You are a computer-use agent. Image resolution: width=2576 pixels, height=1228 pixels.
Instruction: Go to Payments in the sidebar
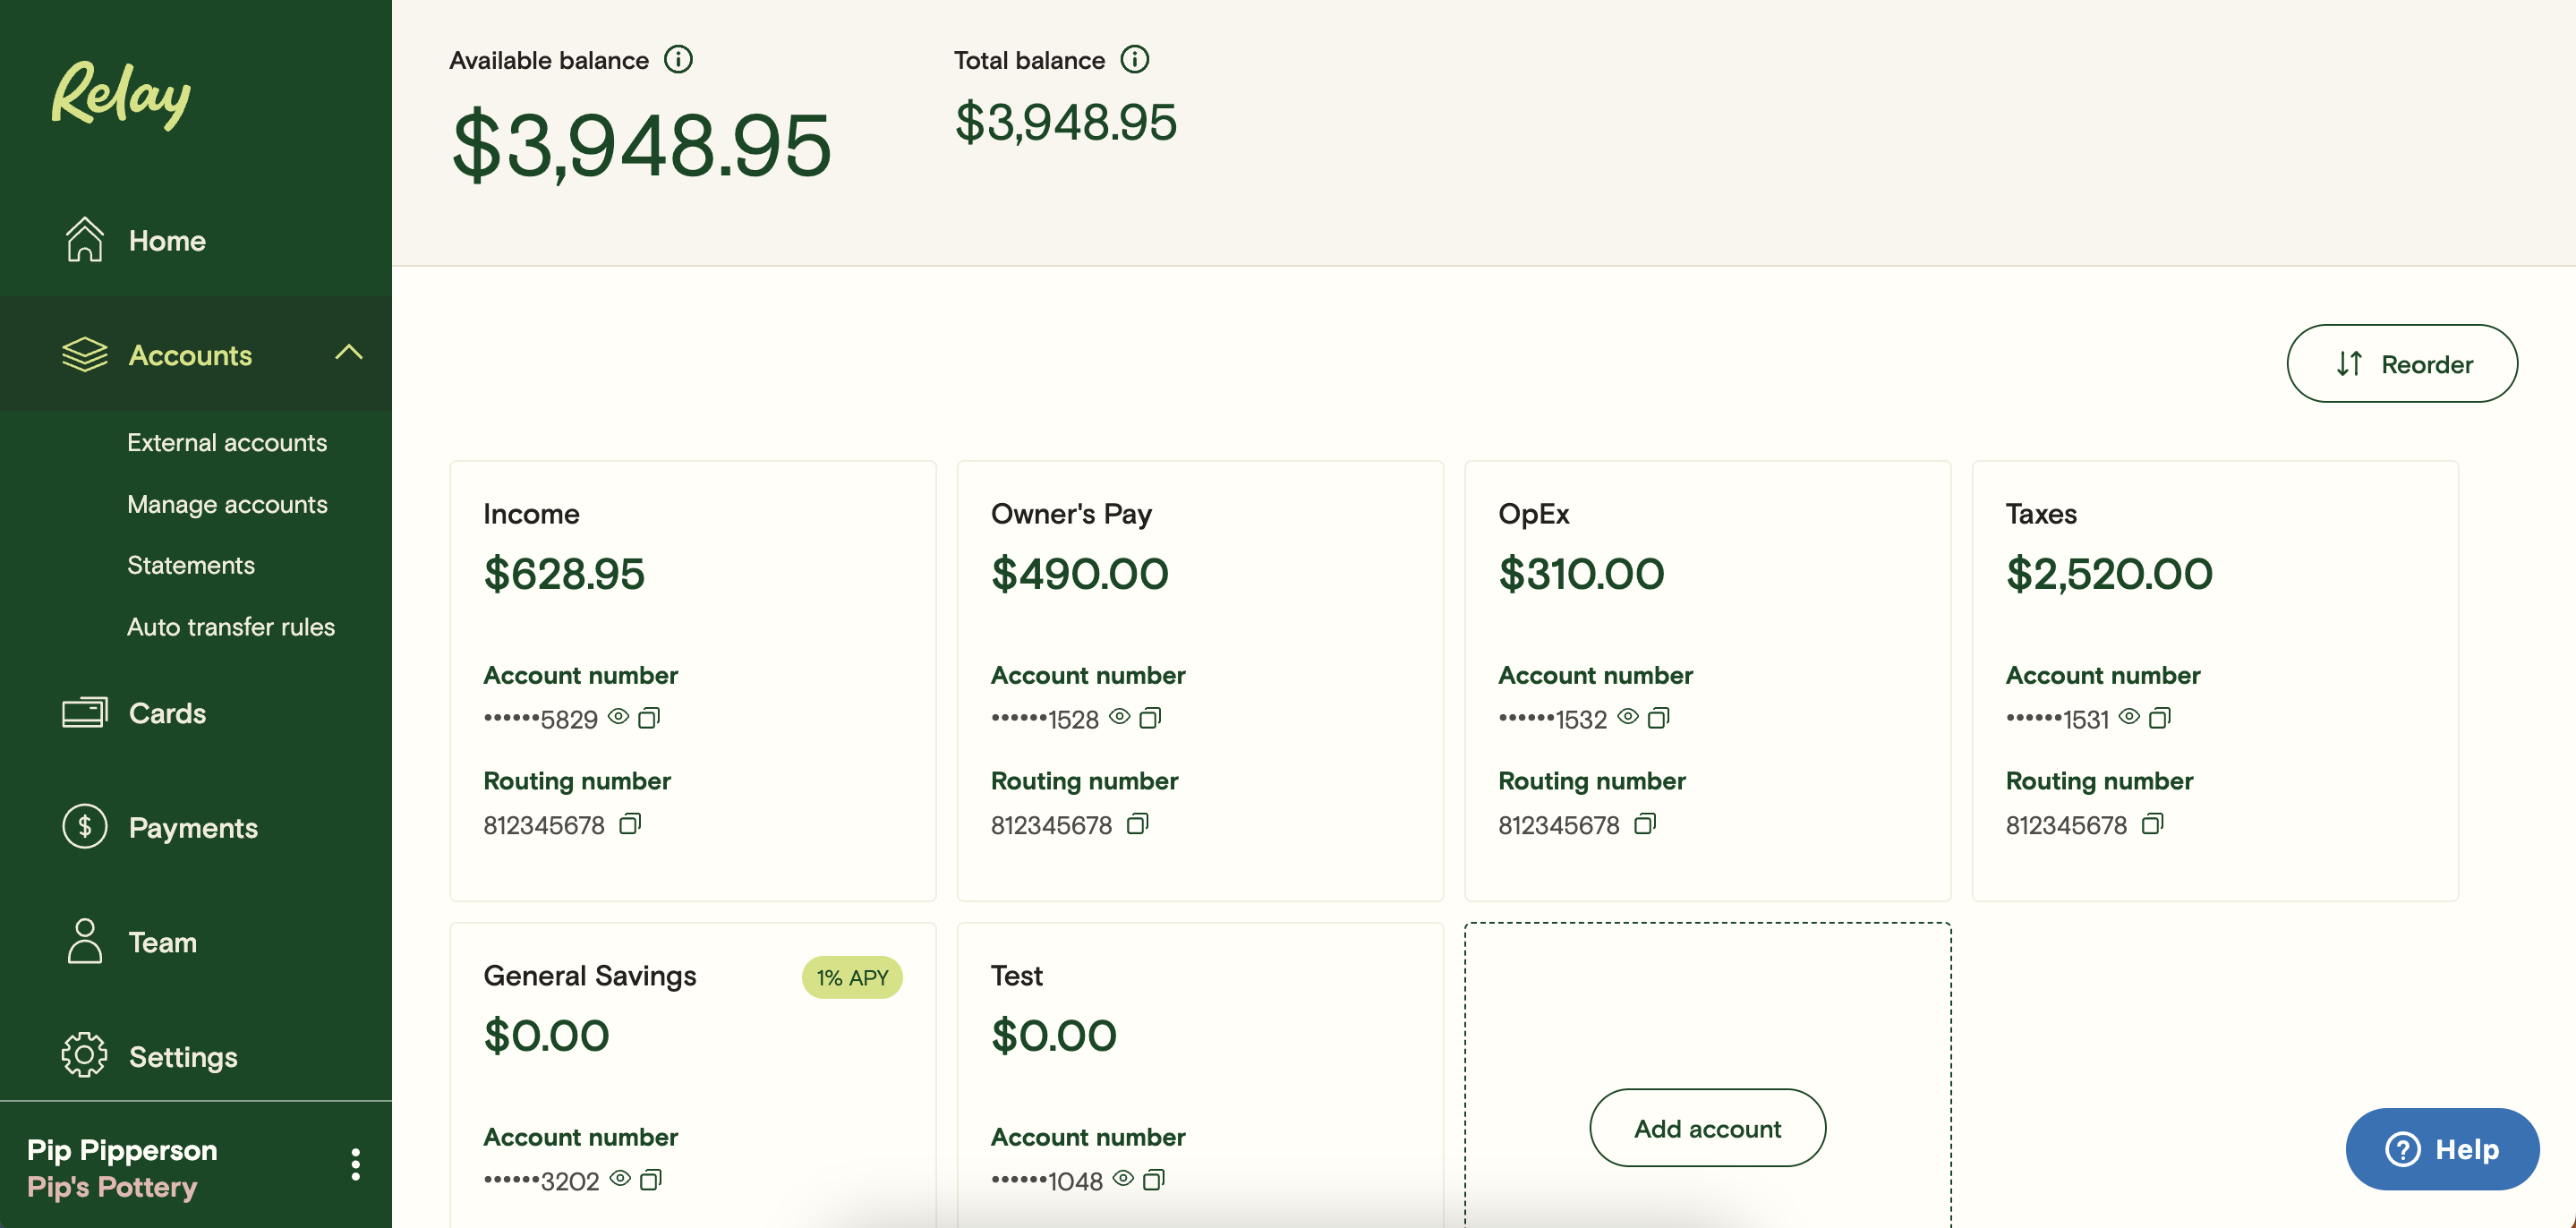click(193, 827)
